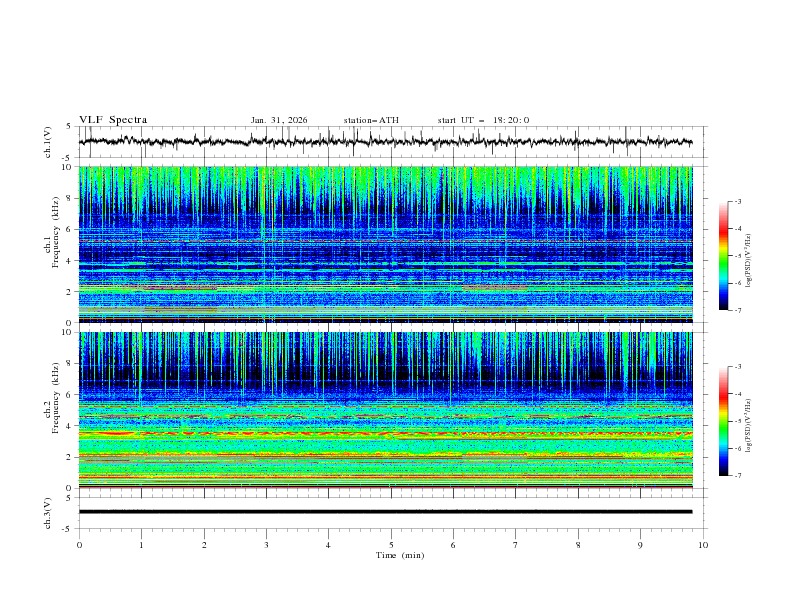The height and width of the screenshot is (612, 792).
Task: Click the "8" kHz tick on ch.1 spectrogram
Action: (x=69, y=198)
